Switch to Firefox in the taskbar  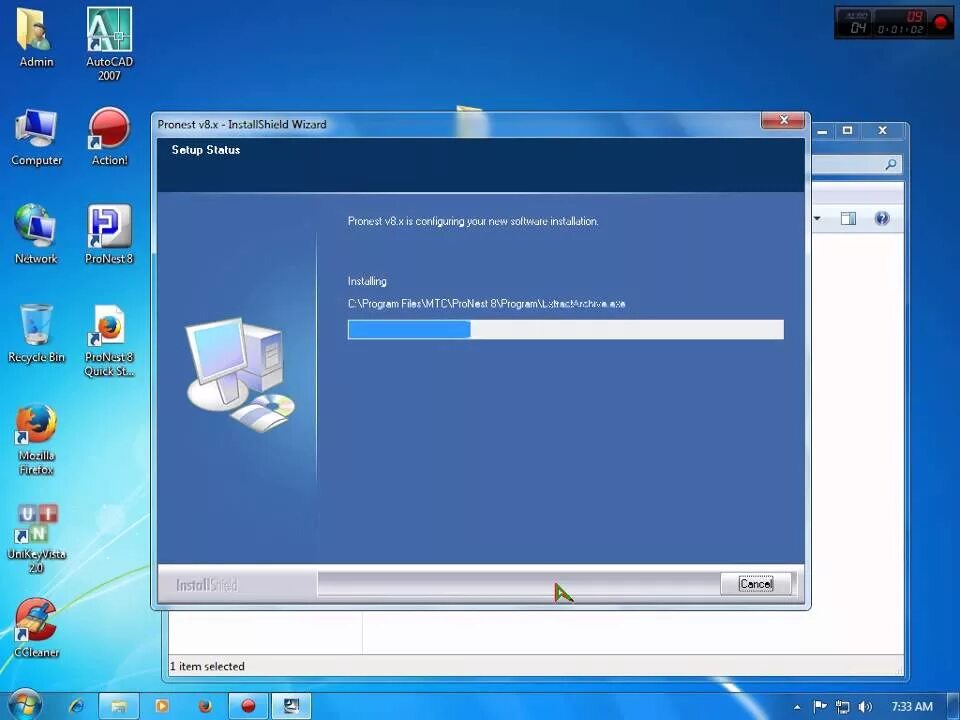tap(205, 706)
